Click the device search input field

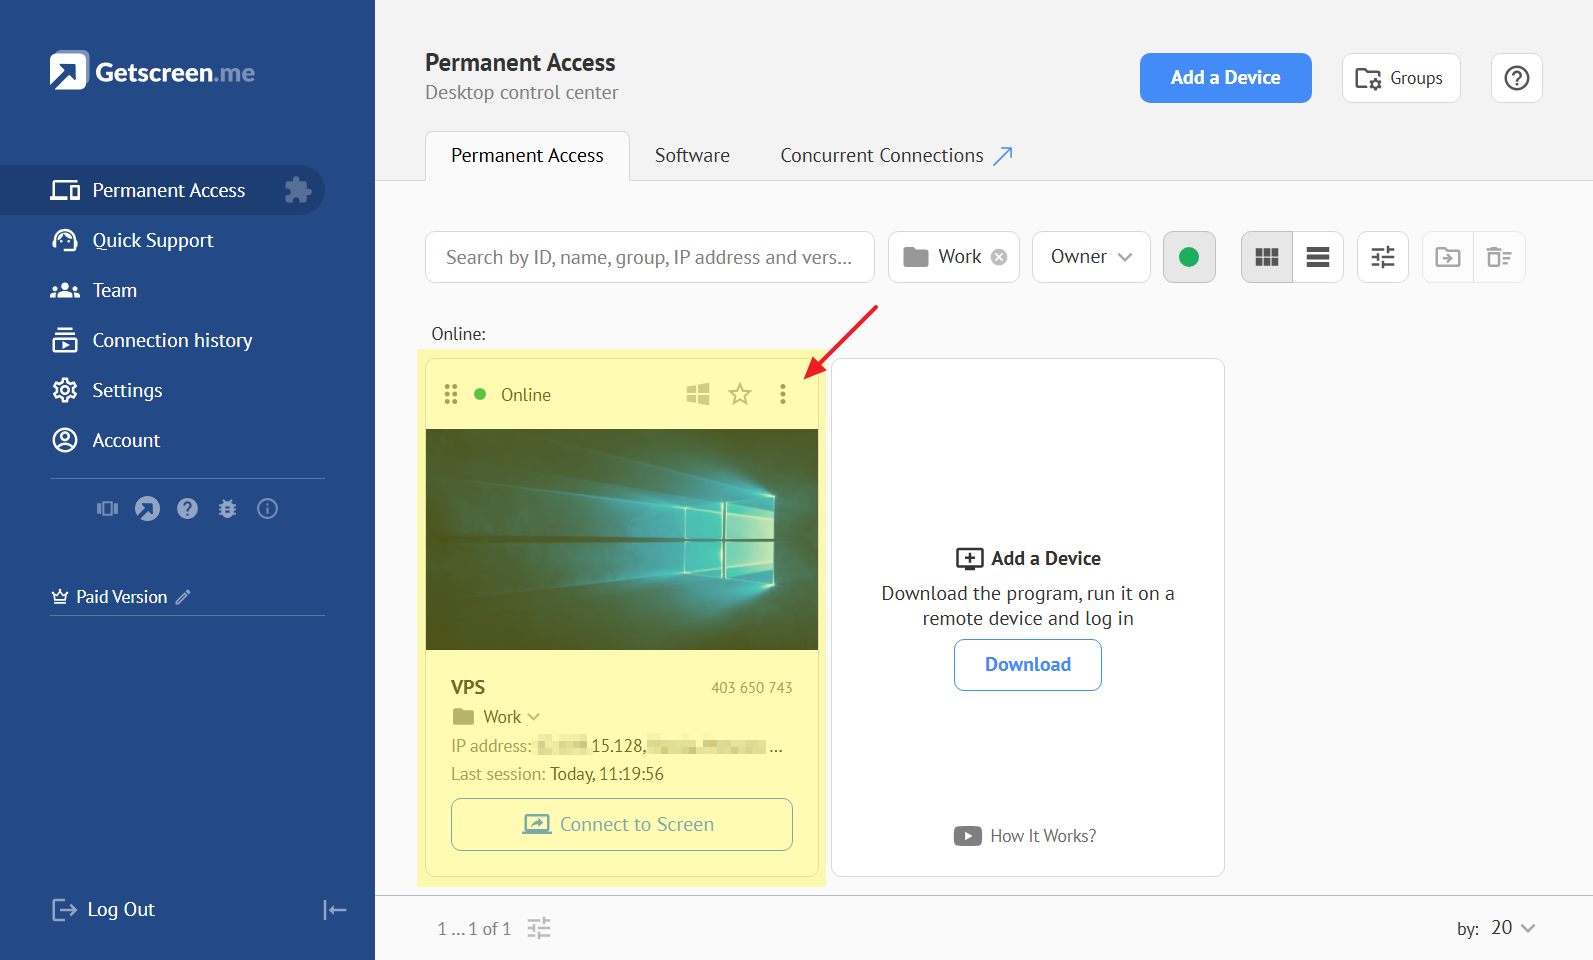[x=649, y=257]
